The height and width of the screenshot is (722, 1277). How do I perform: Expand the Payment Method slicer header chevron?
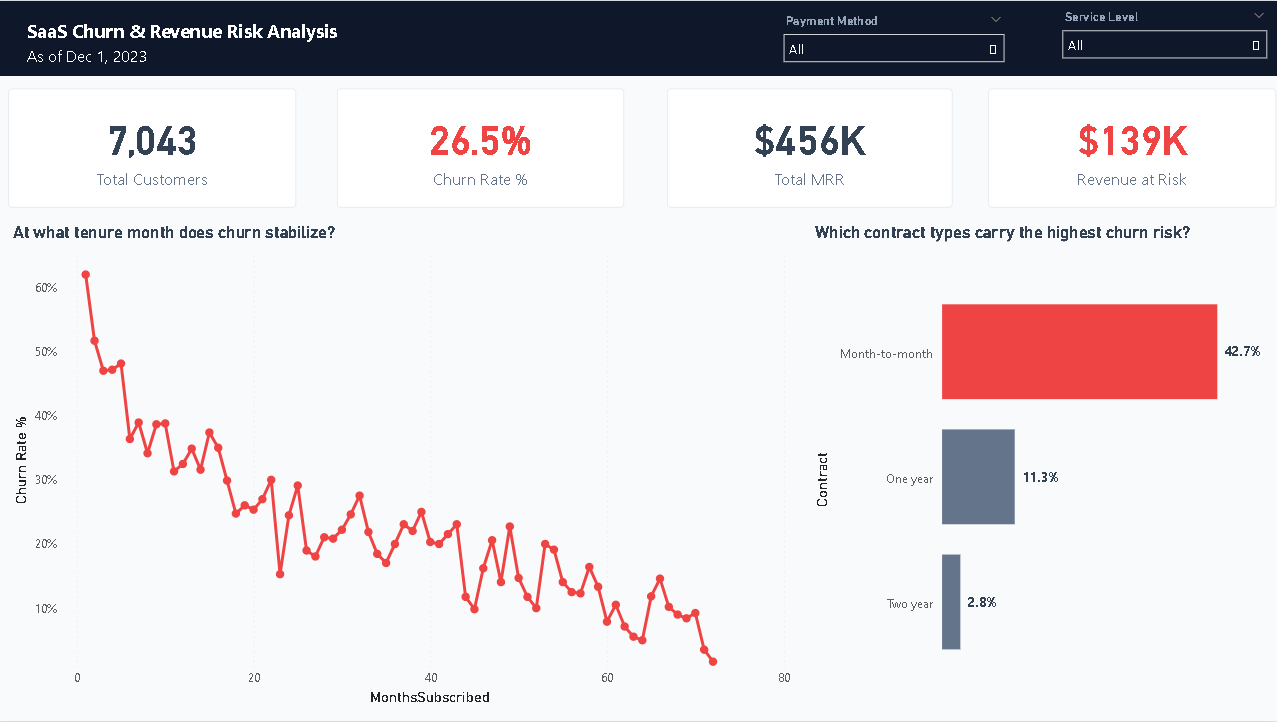coord(995,19)
